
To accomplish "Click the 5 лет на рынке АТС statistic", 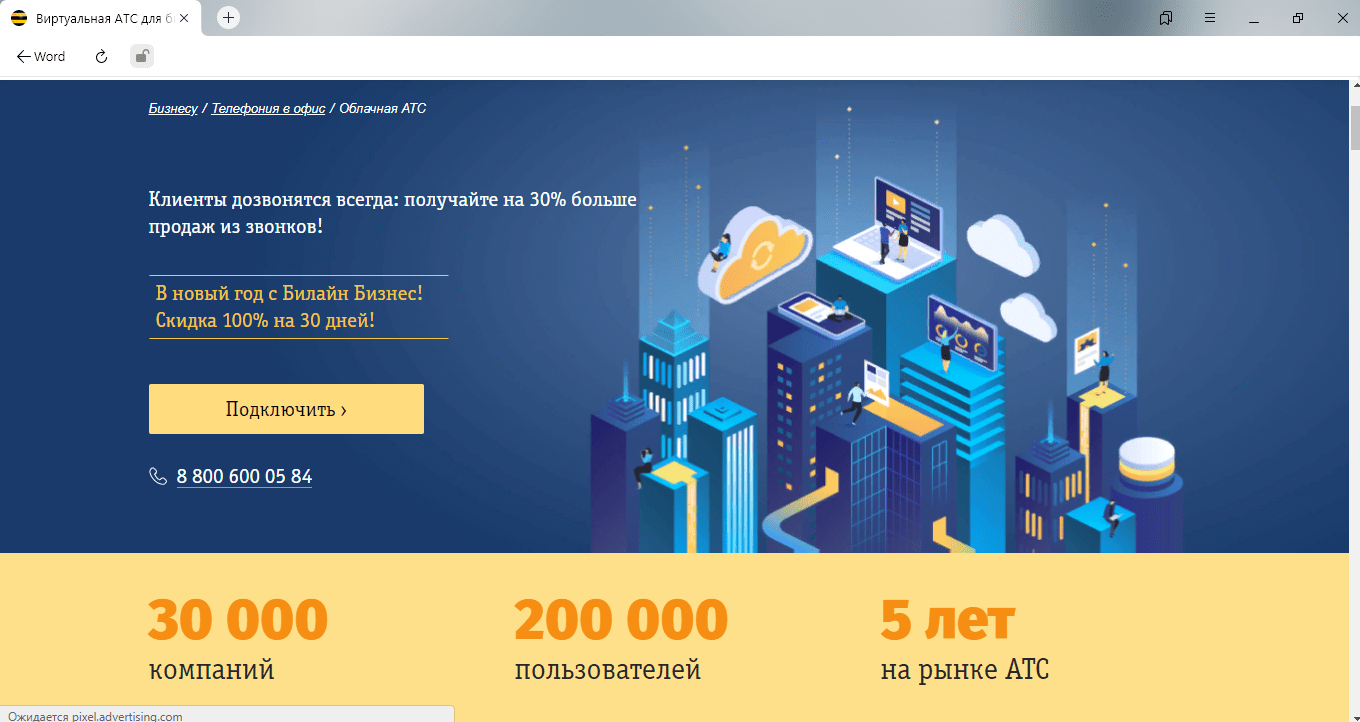I will pyautogui.click(x=964, y=639).
